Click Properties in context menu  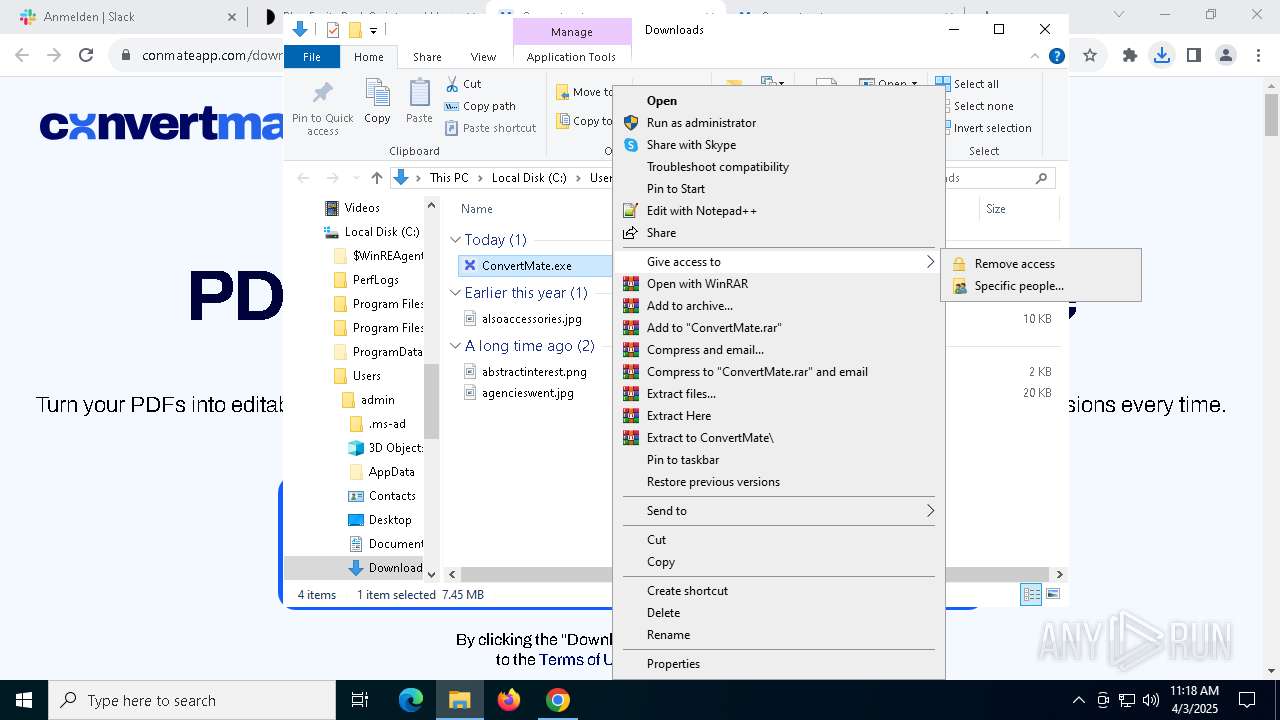[x=779, y=664]
